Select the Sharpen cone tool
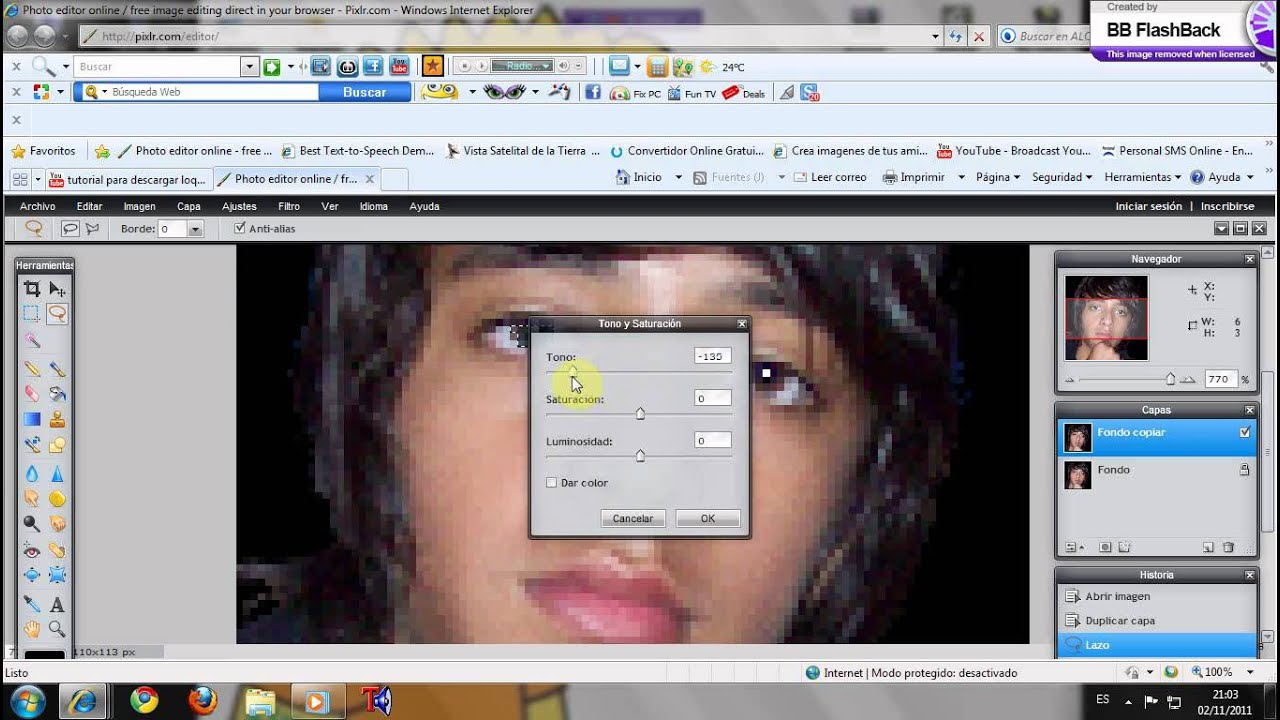This screenshot has width=1280, height=720. click(x=57, y=473)
